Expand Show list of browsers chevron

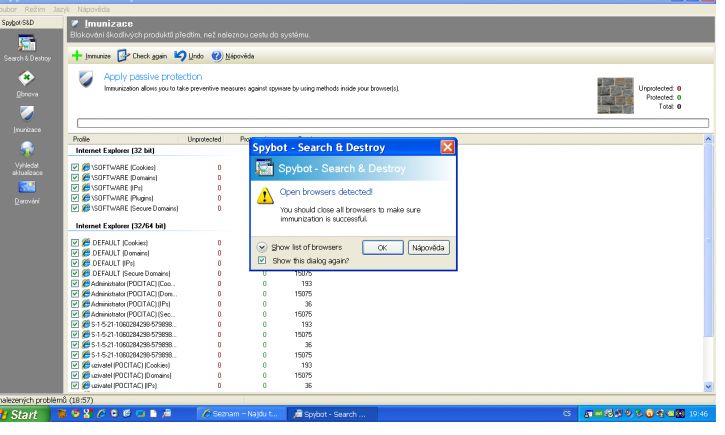pos(262,247)
